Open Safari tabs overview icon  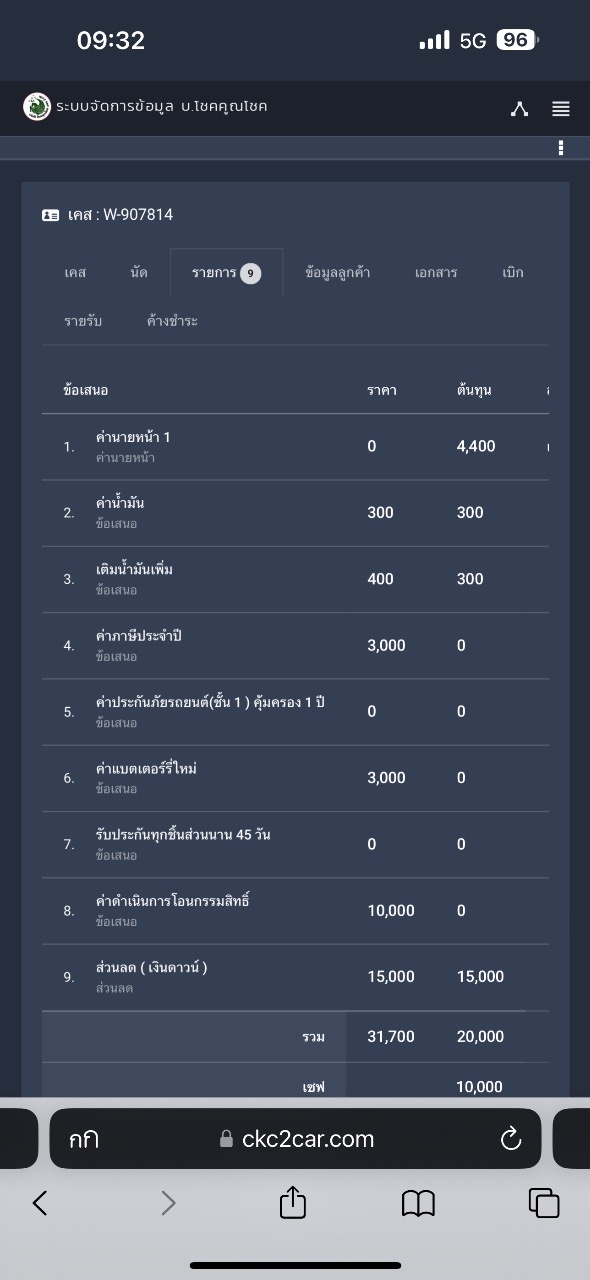pyautogui.click(x=544, y=1203)
